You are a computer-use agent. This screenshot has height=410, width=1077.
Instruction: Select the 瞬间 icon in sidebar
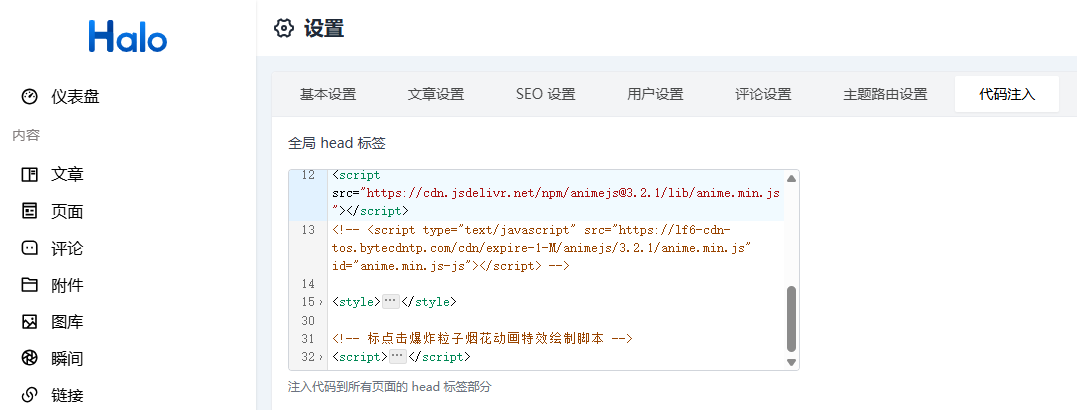[x=29, y=358]
